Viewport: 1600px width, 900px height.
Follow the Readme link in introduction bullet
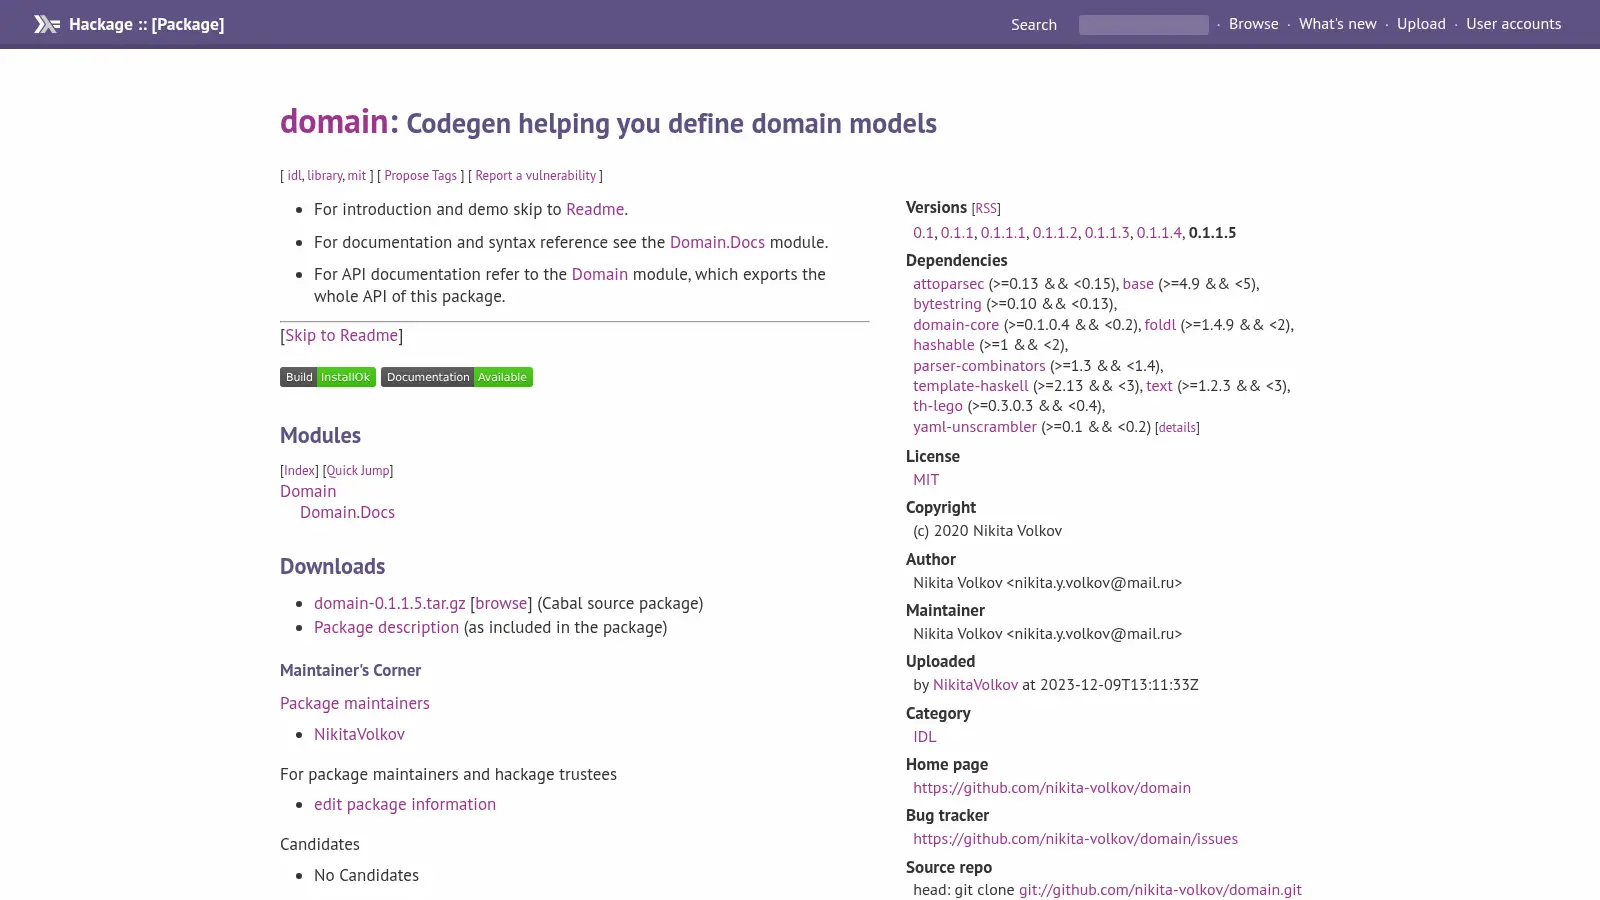tap(595, 210)
